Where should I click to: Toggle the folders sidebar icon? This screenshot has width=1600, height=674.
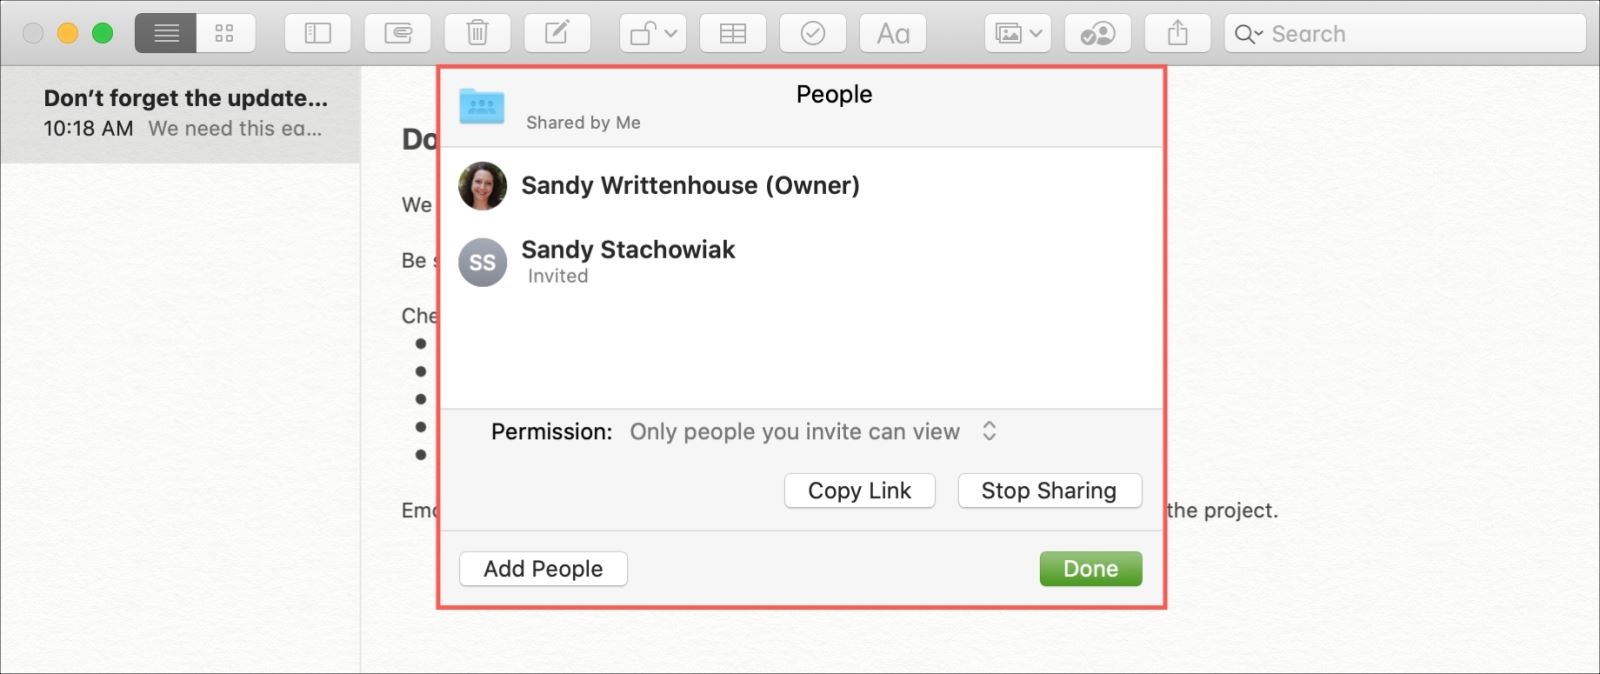318,34
